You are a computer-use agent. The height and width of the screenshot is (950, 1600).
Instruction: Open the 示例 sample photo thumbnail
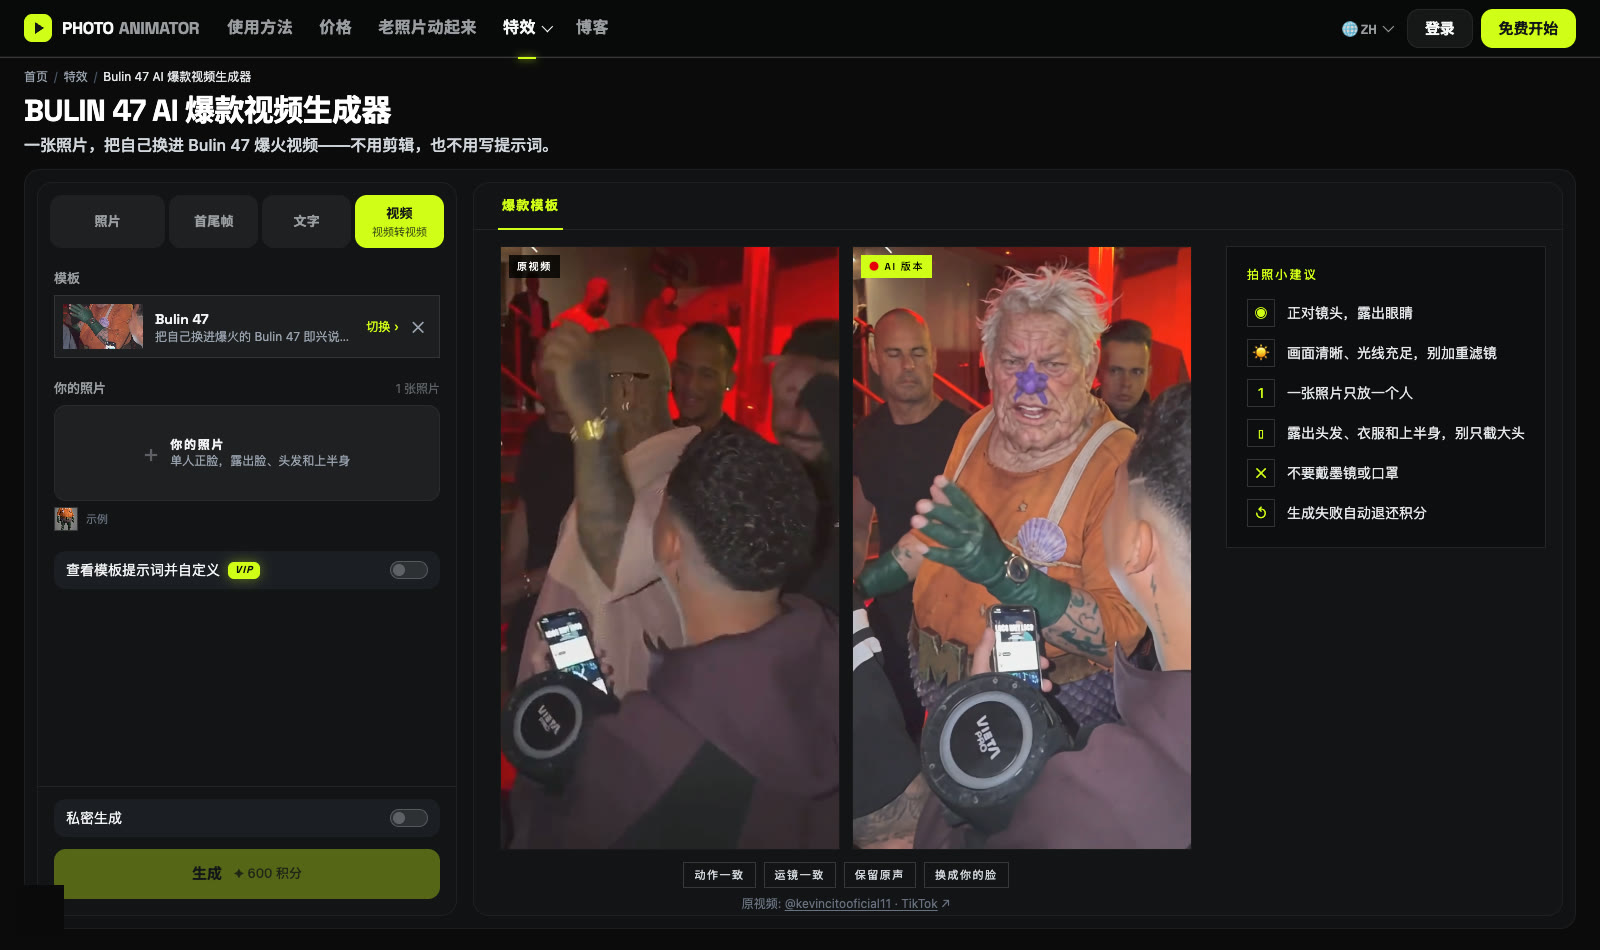pos(66,519)
